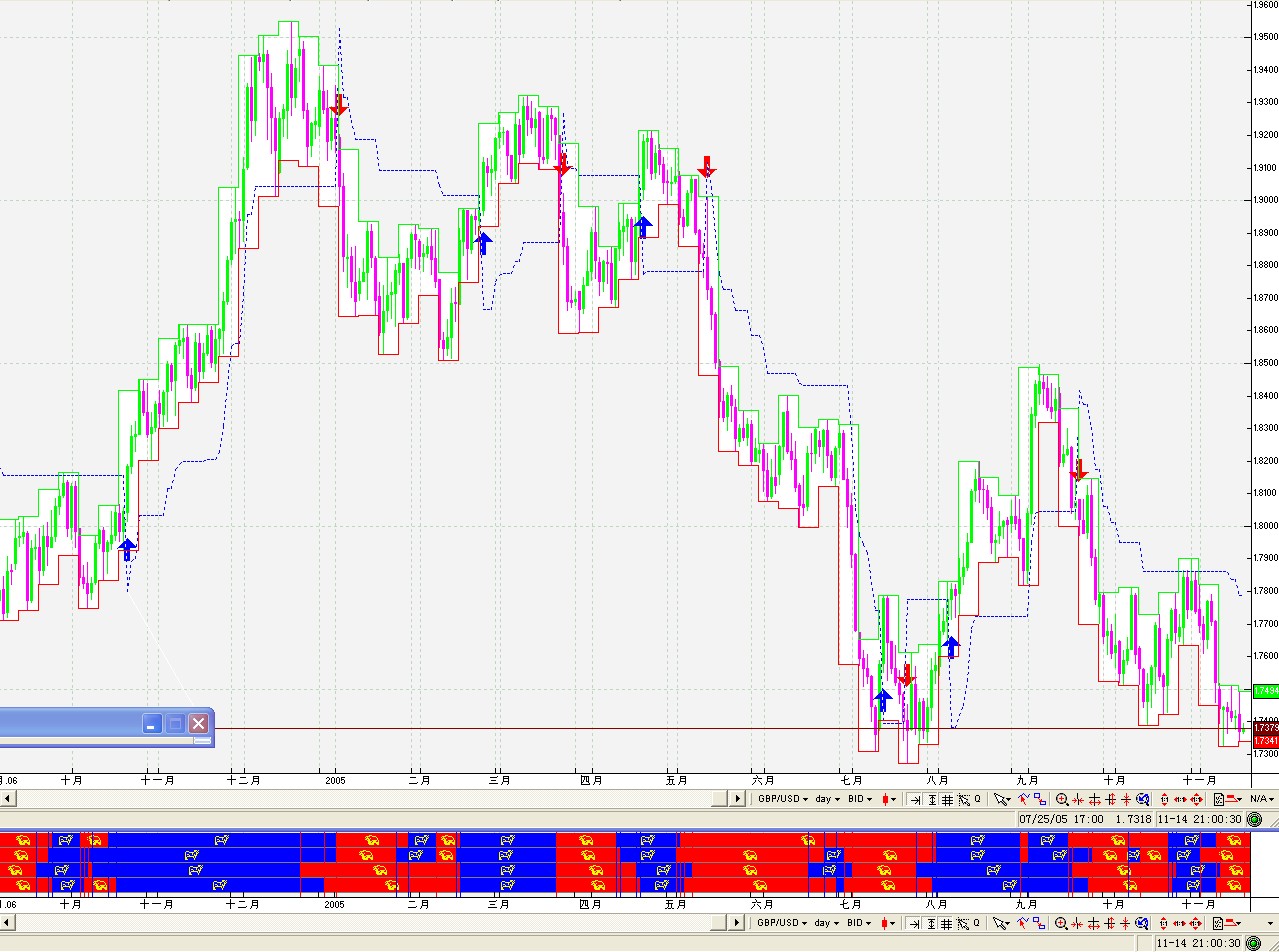Open candlestick chart style dropdown in price chart toolbar
The width and height of the screenshot is (1279, 952).
[889, 799]
